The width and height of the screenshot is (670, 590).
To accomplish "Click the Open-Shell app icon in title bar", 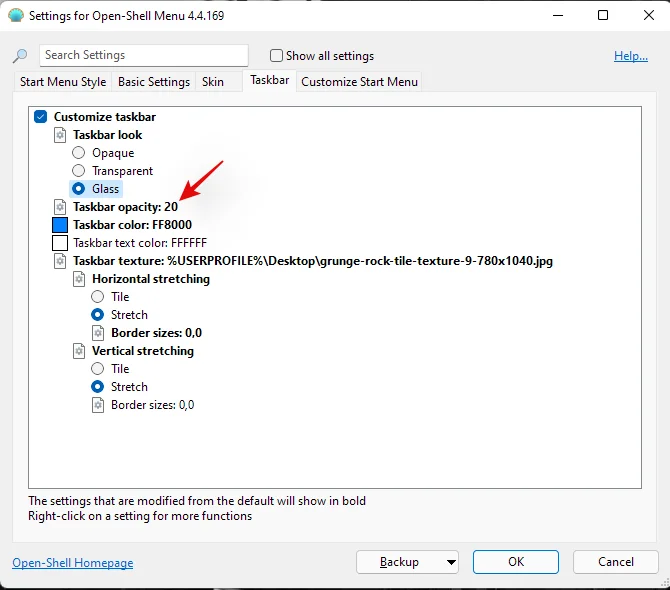I will coord(16,15).
